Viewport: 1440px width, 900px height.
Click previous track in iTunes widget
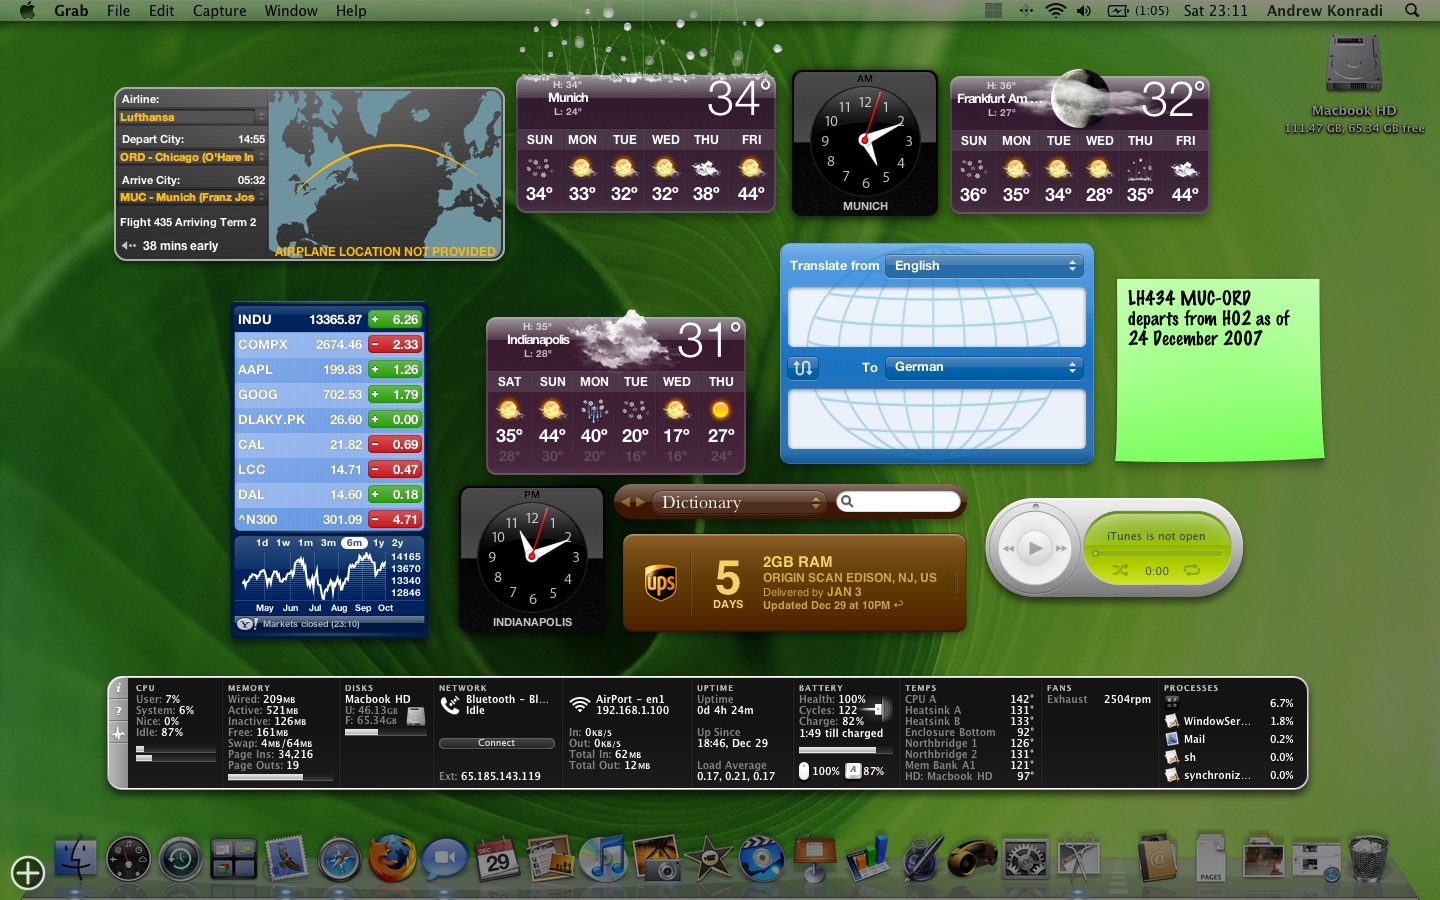[x=1008, y=548]
